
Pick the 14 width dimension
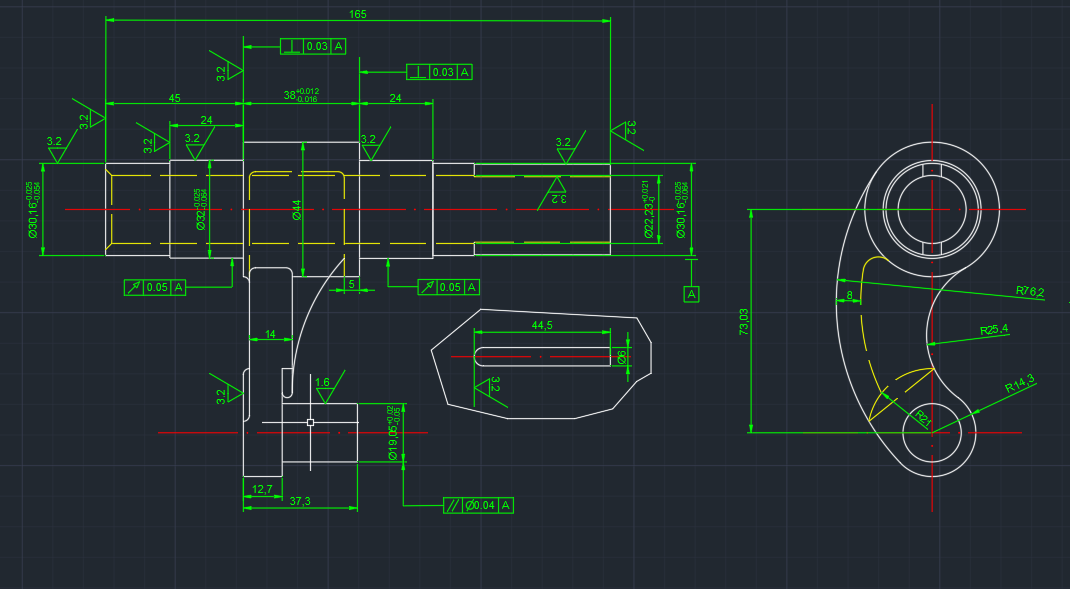tap(269, 334)
